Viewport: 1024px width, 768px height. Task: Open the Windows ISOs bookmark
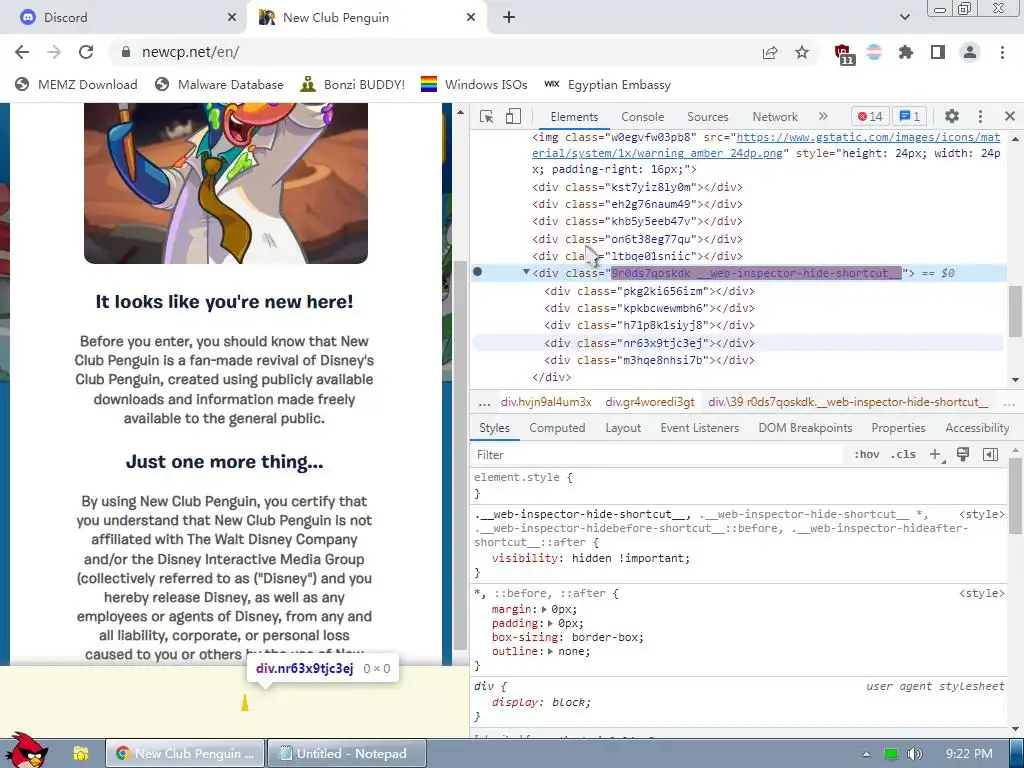tap(474, 85)
